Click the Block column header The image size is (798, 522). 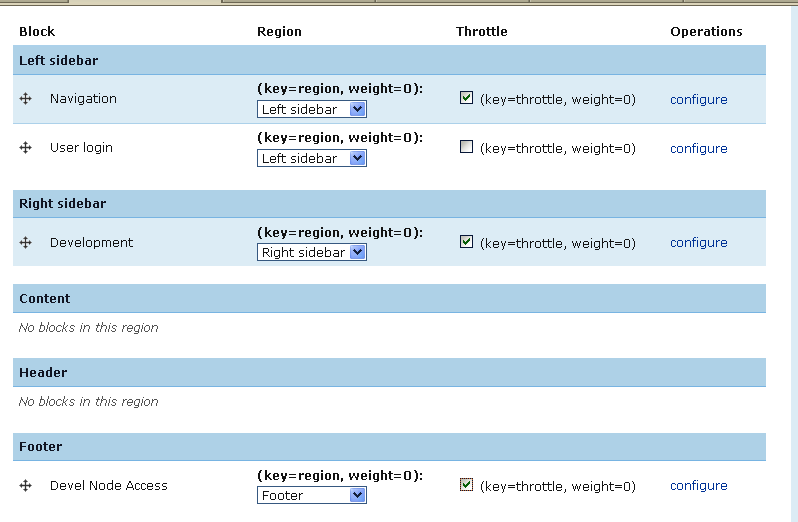point(37,32)
